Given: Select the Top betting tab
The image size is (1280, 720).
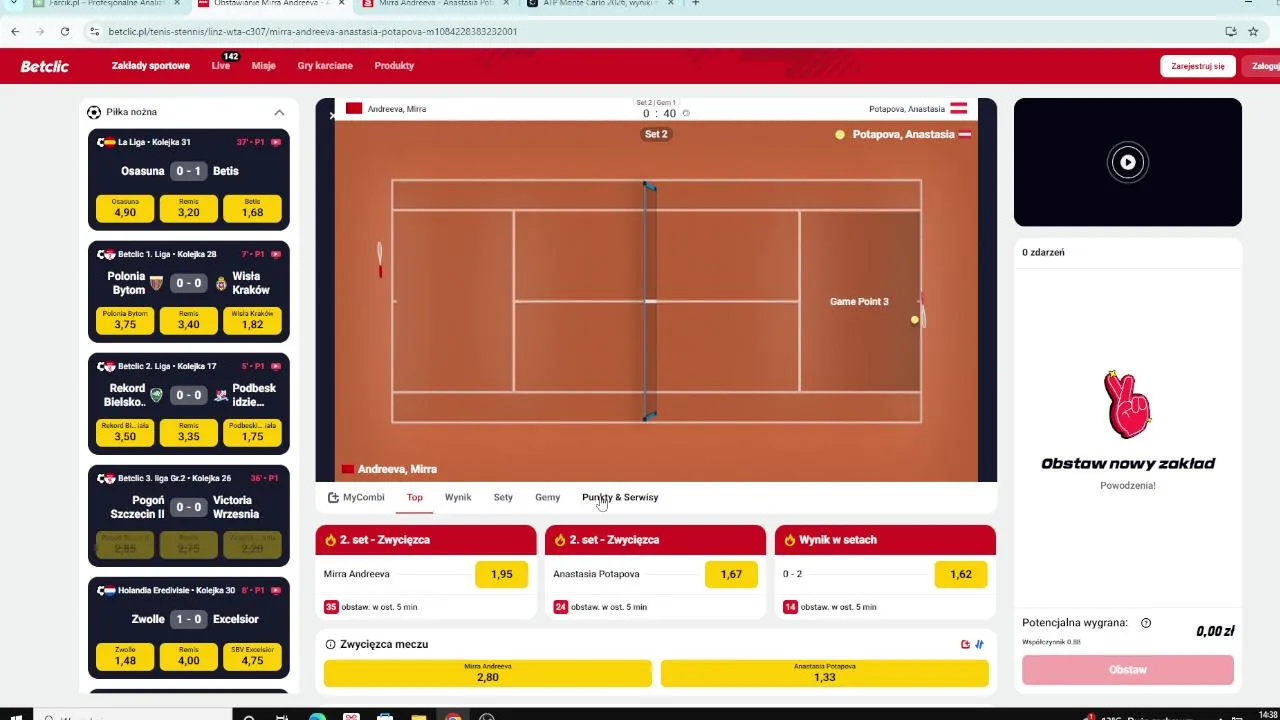Looking at the screenshot, I should pos(414,497).
